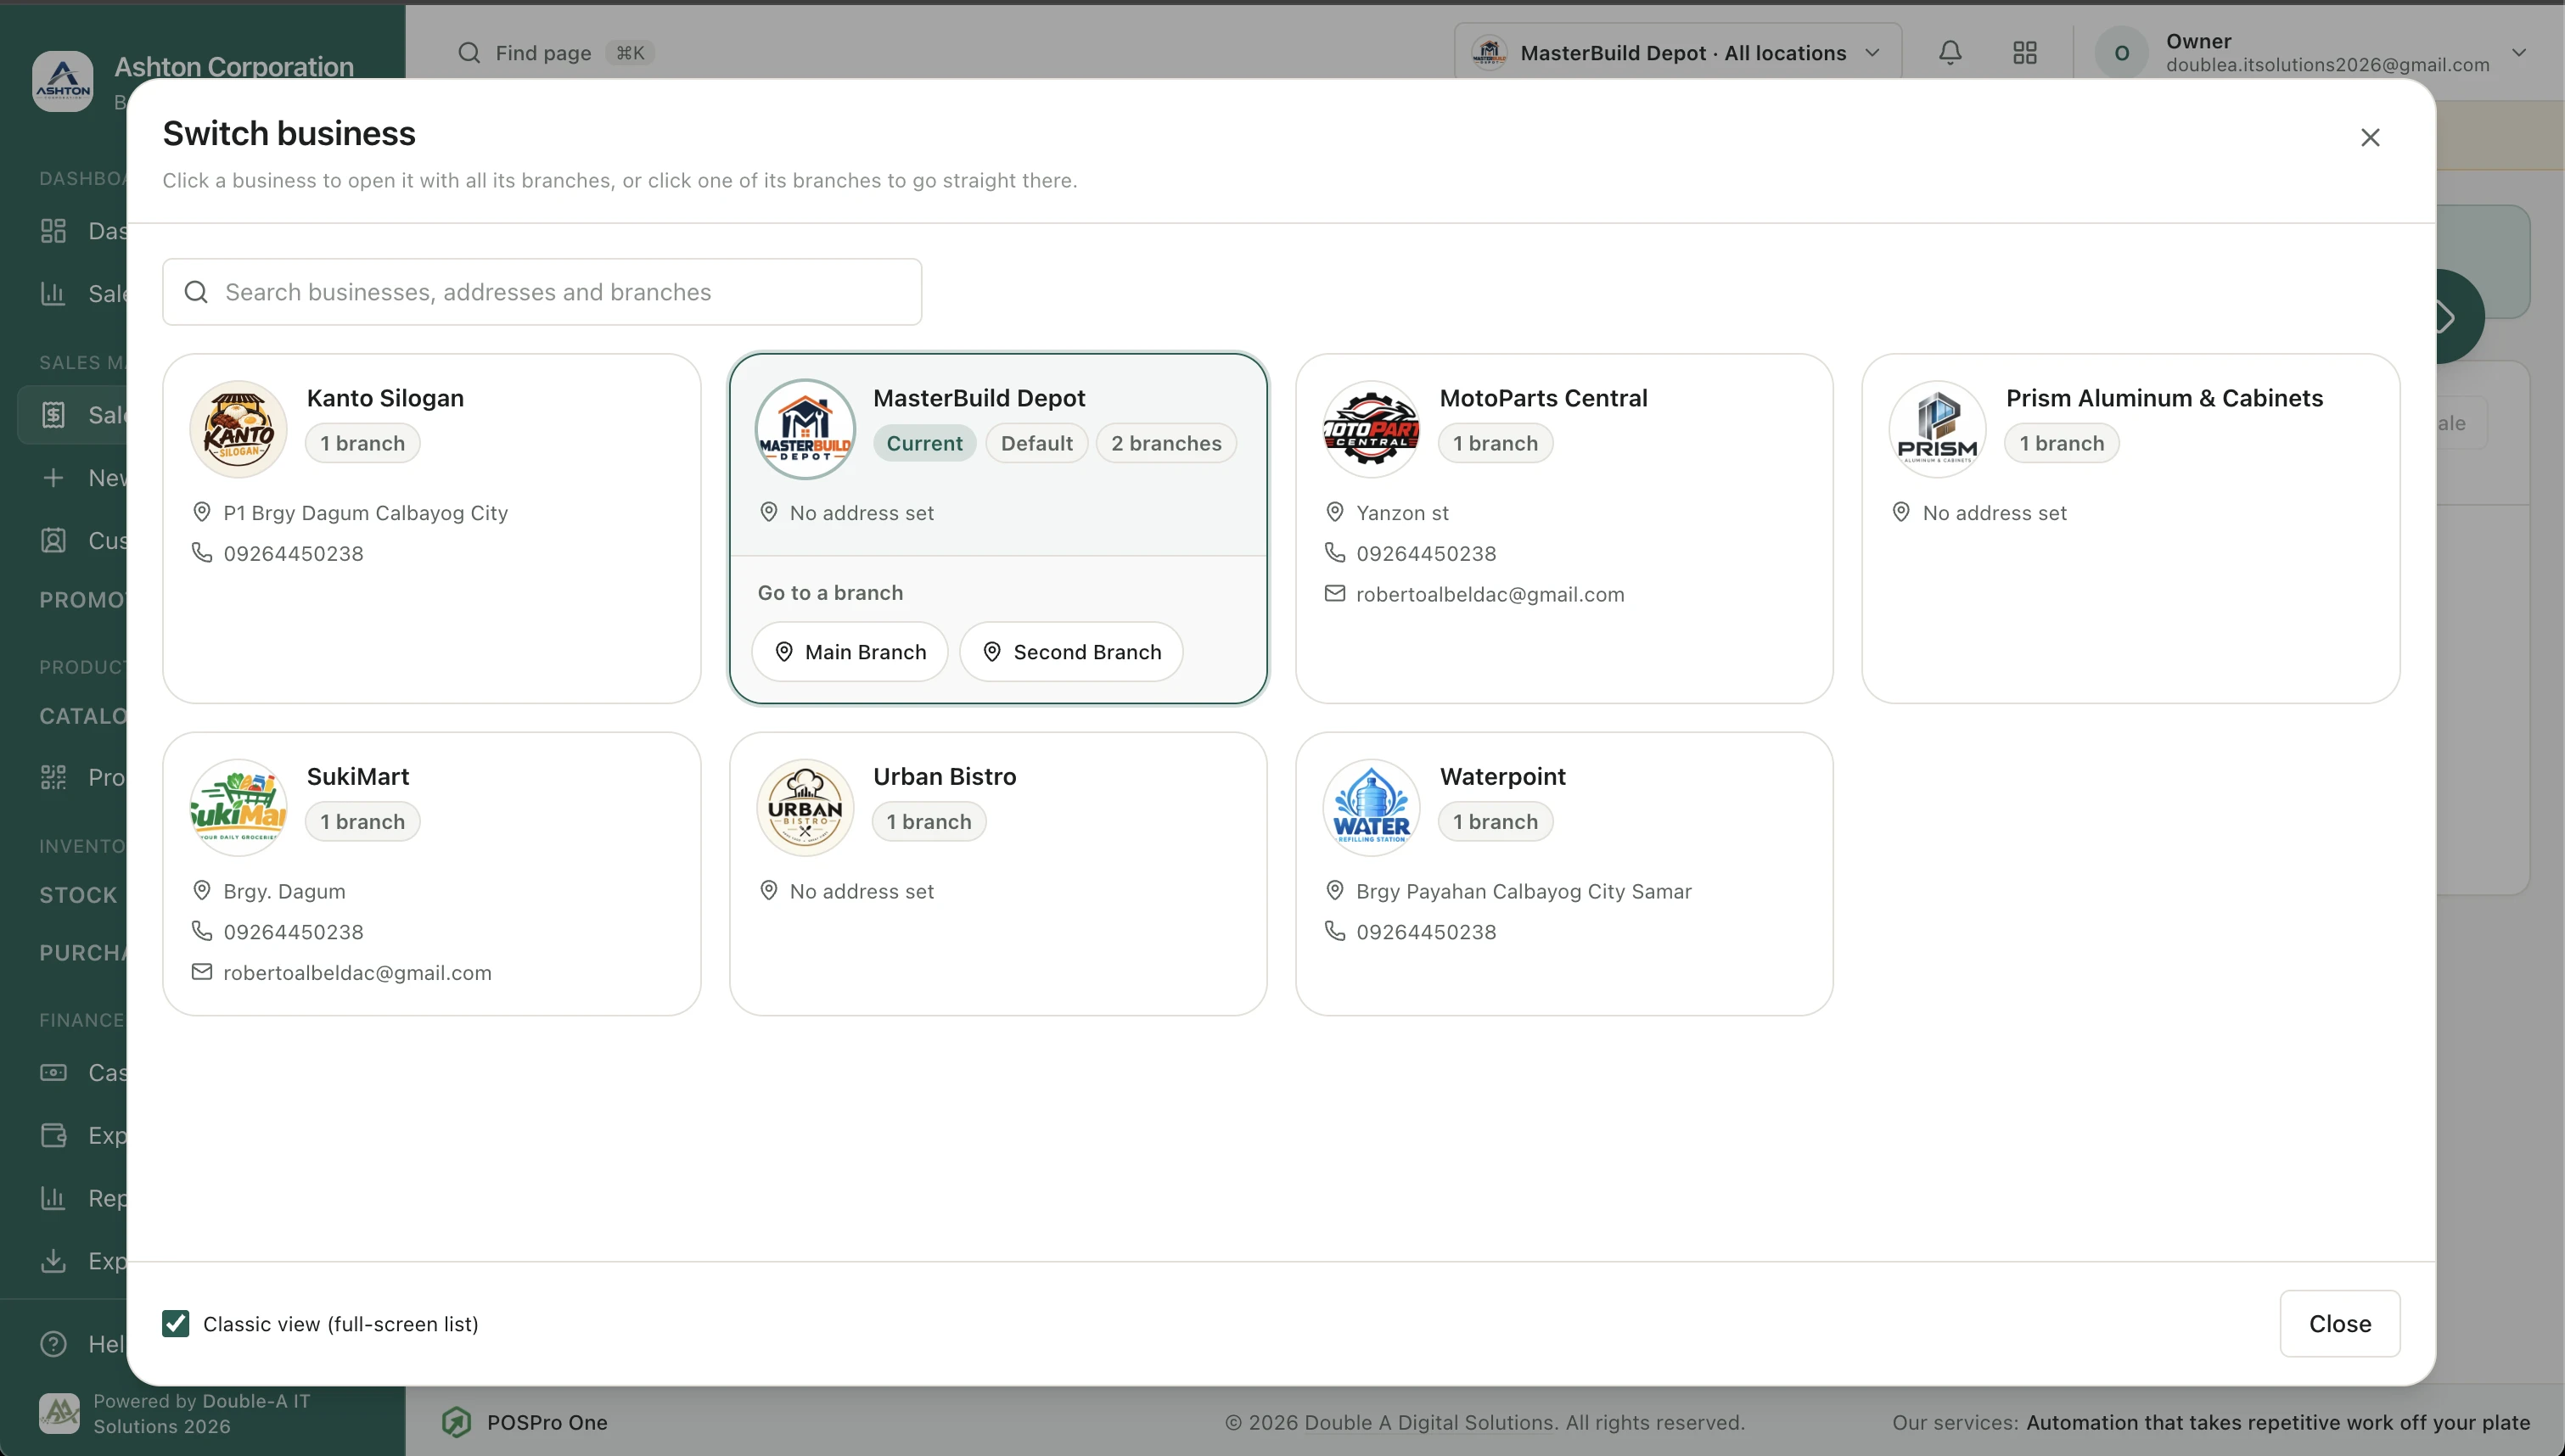Click the Prism Aluminum & Cabinets logo
The width and height of the screenshot is (2565, 1456).
click(x=1937, y=429)
